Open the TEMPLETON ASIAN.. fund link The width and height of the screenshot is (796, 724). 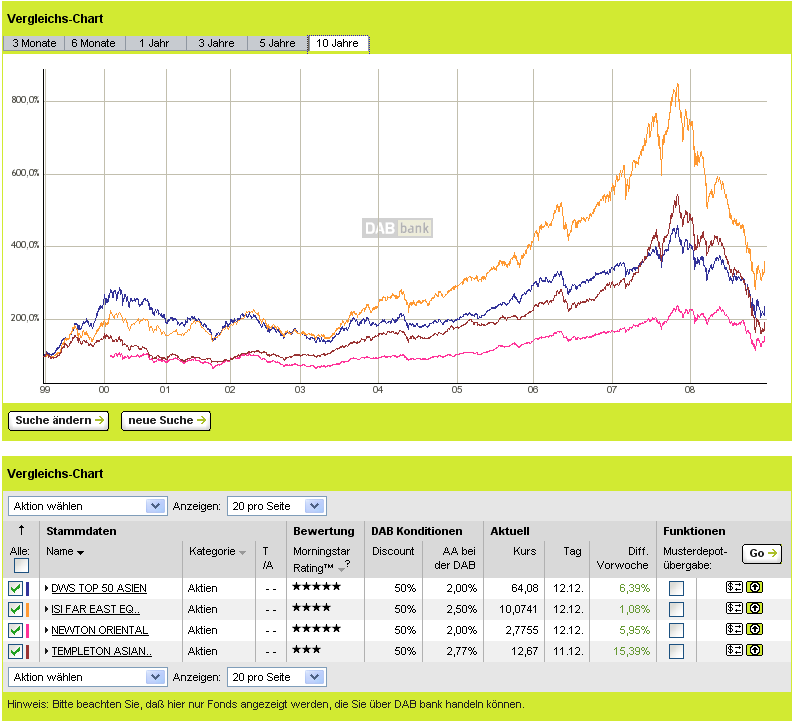pyautogui.click(x=102, y=653)
